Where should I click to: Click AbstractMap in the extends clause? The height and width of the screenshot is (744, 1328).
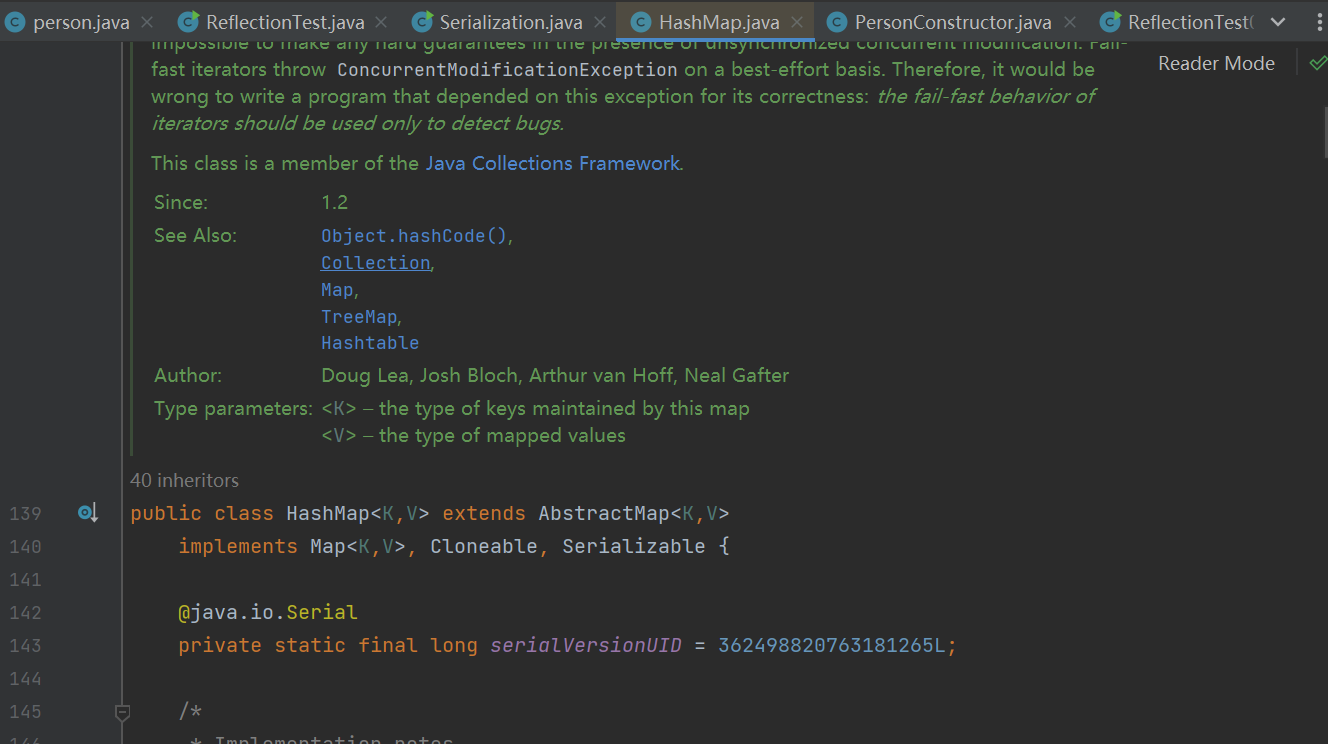(604, 513)
